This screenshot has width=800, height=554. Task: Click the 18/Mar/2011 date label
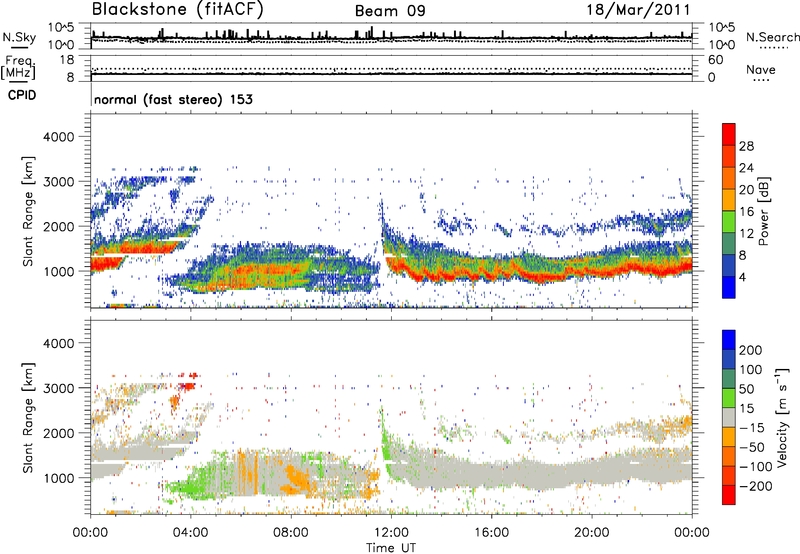pyautogui.click(x=638, y=10)
